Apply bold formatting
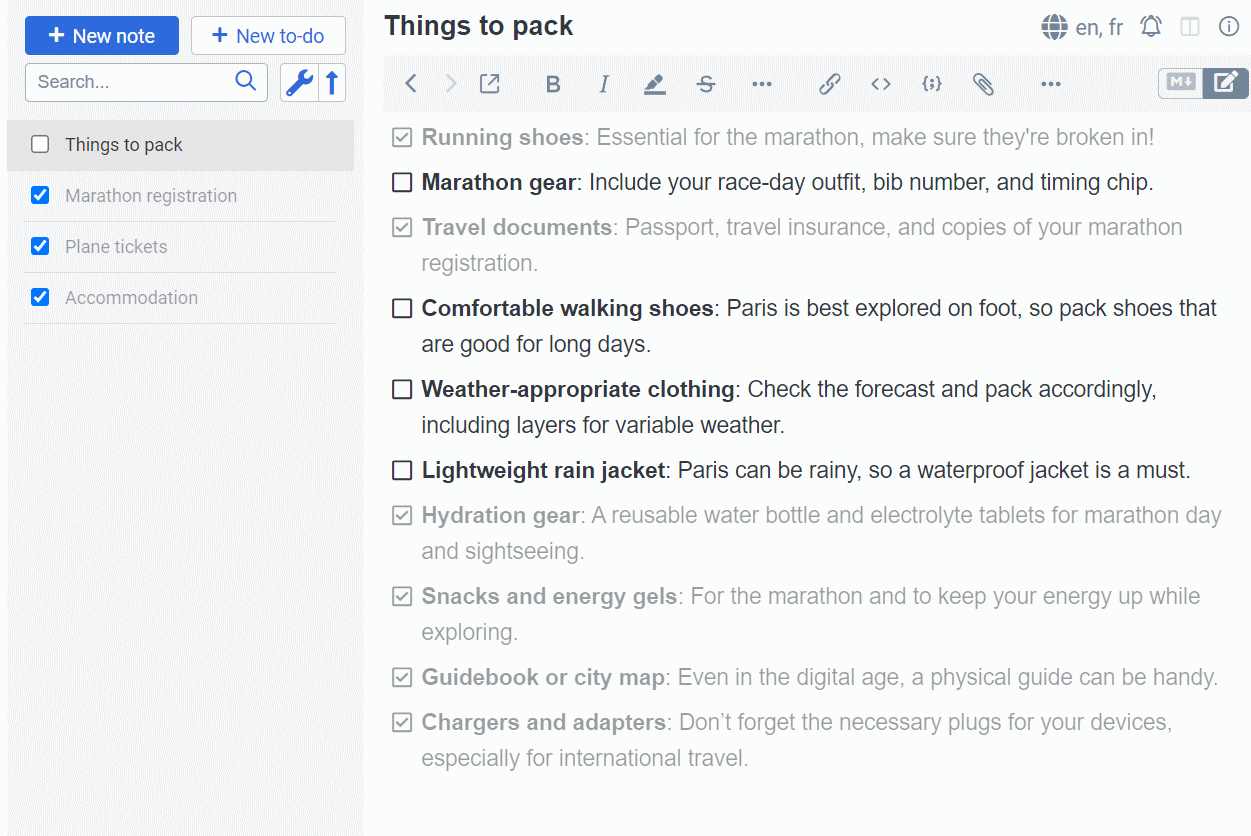The width and height of the screenshot is (1251, 836). pos(553,85)
